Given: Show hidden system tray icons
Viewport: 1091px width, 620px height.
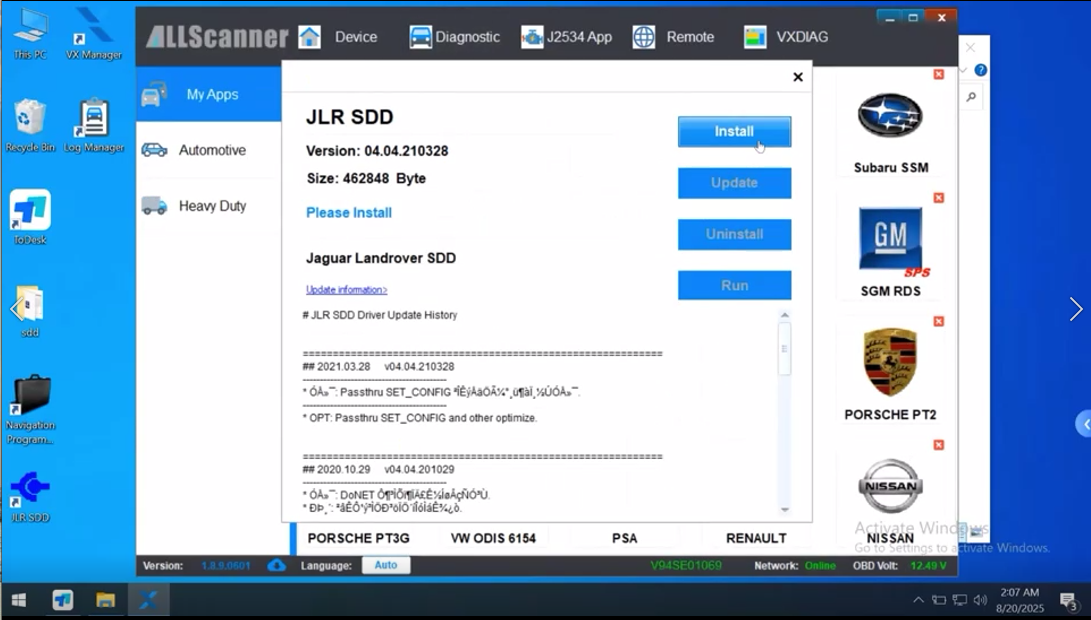Looking at the screenshot, I should (x=918, y=600).
